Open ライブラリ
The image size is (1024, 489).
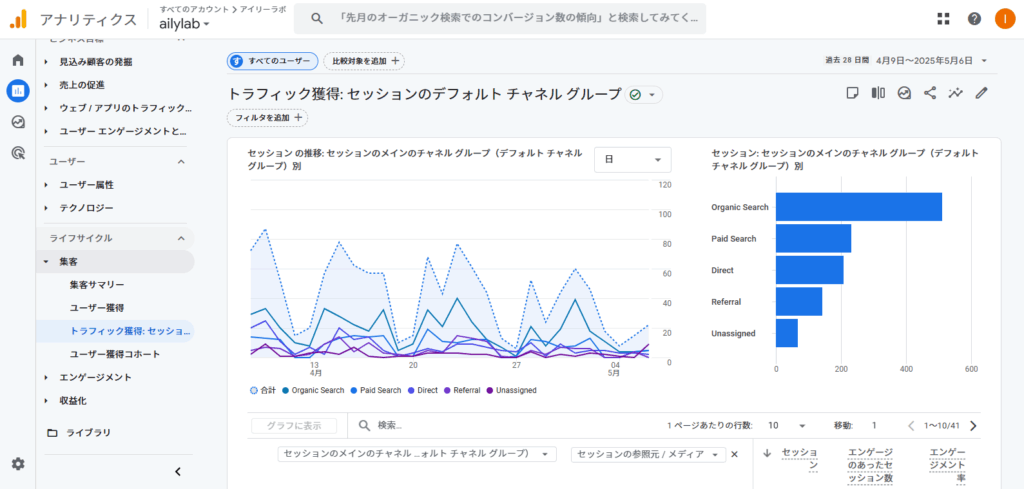tap(88, 433)
